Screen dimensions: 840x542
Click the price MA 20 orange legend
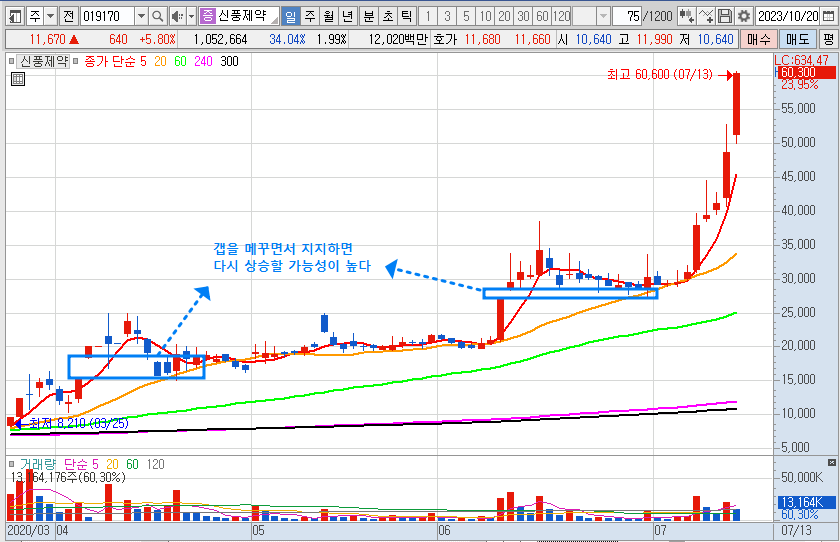160,61
